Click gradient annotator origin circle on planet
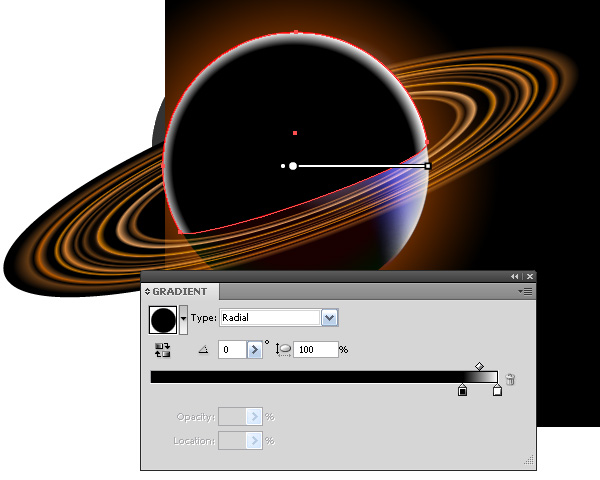600x480 pixels. pyautogui.click(x=293, y=166)
